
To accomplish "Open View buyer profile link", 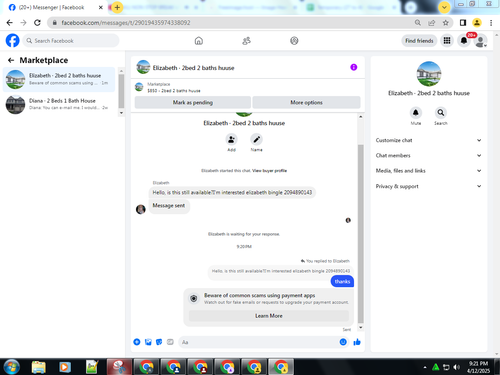I will [x=269, y=171].
